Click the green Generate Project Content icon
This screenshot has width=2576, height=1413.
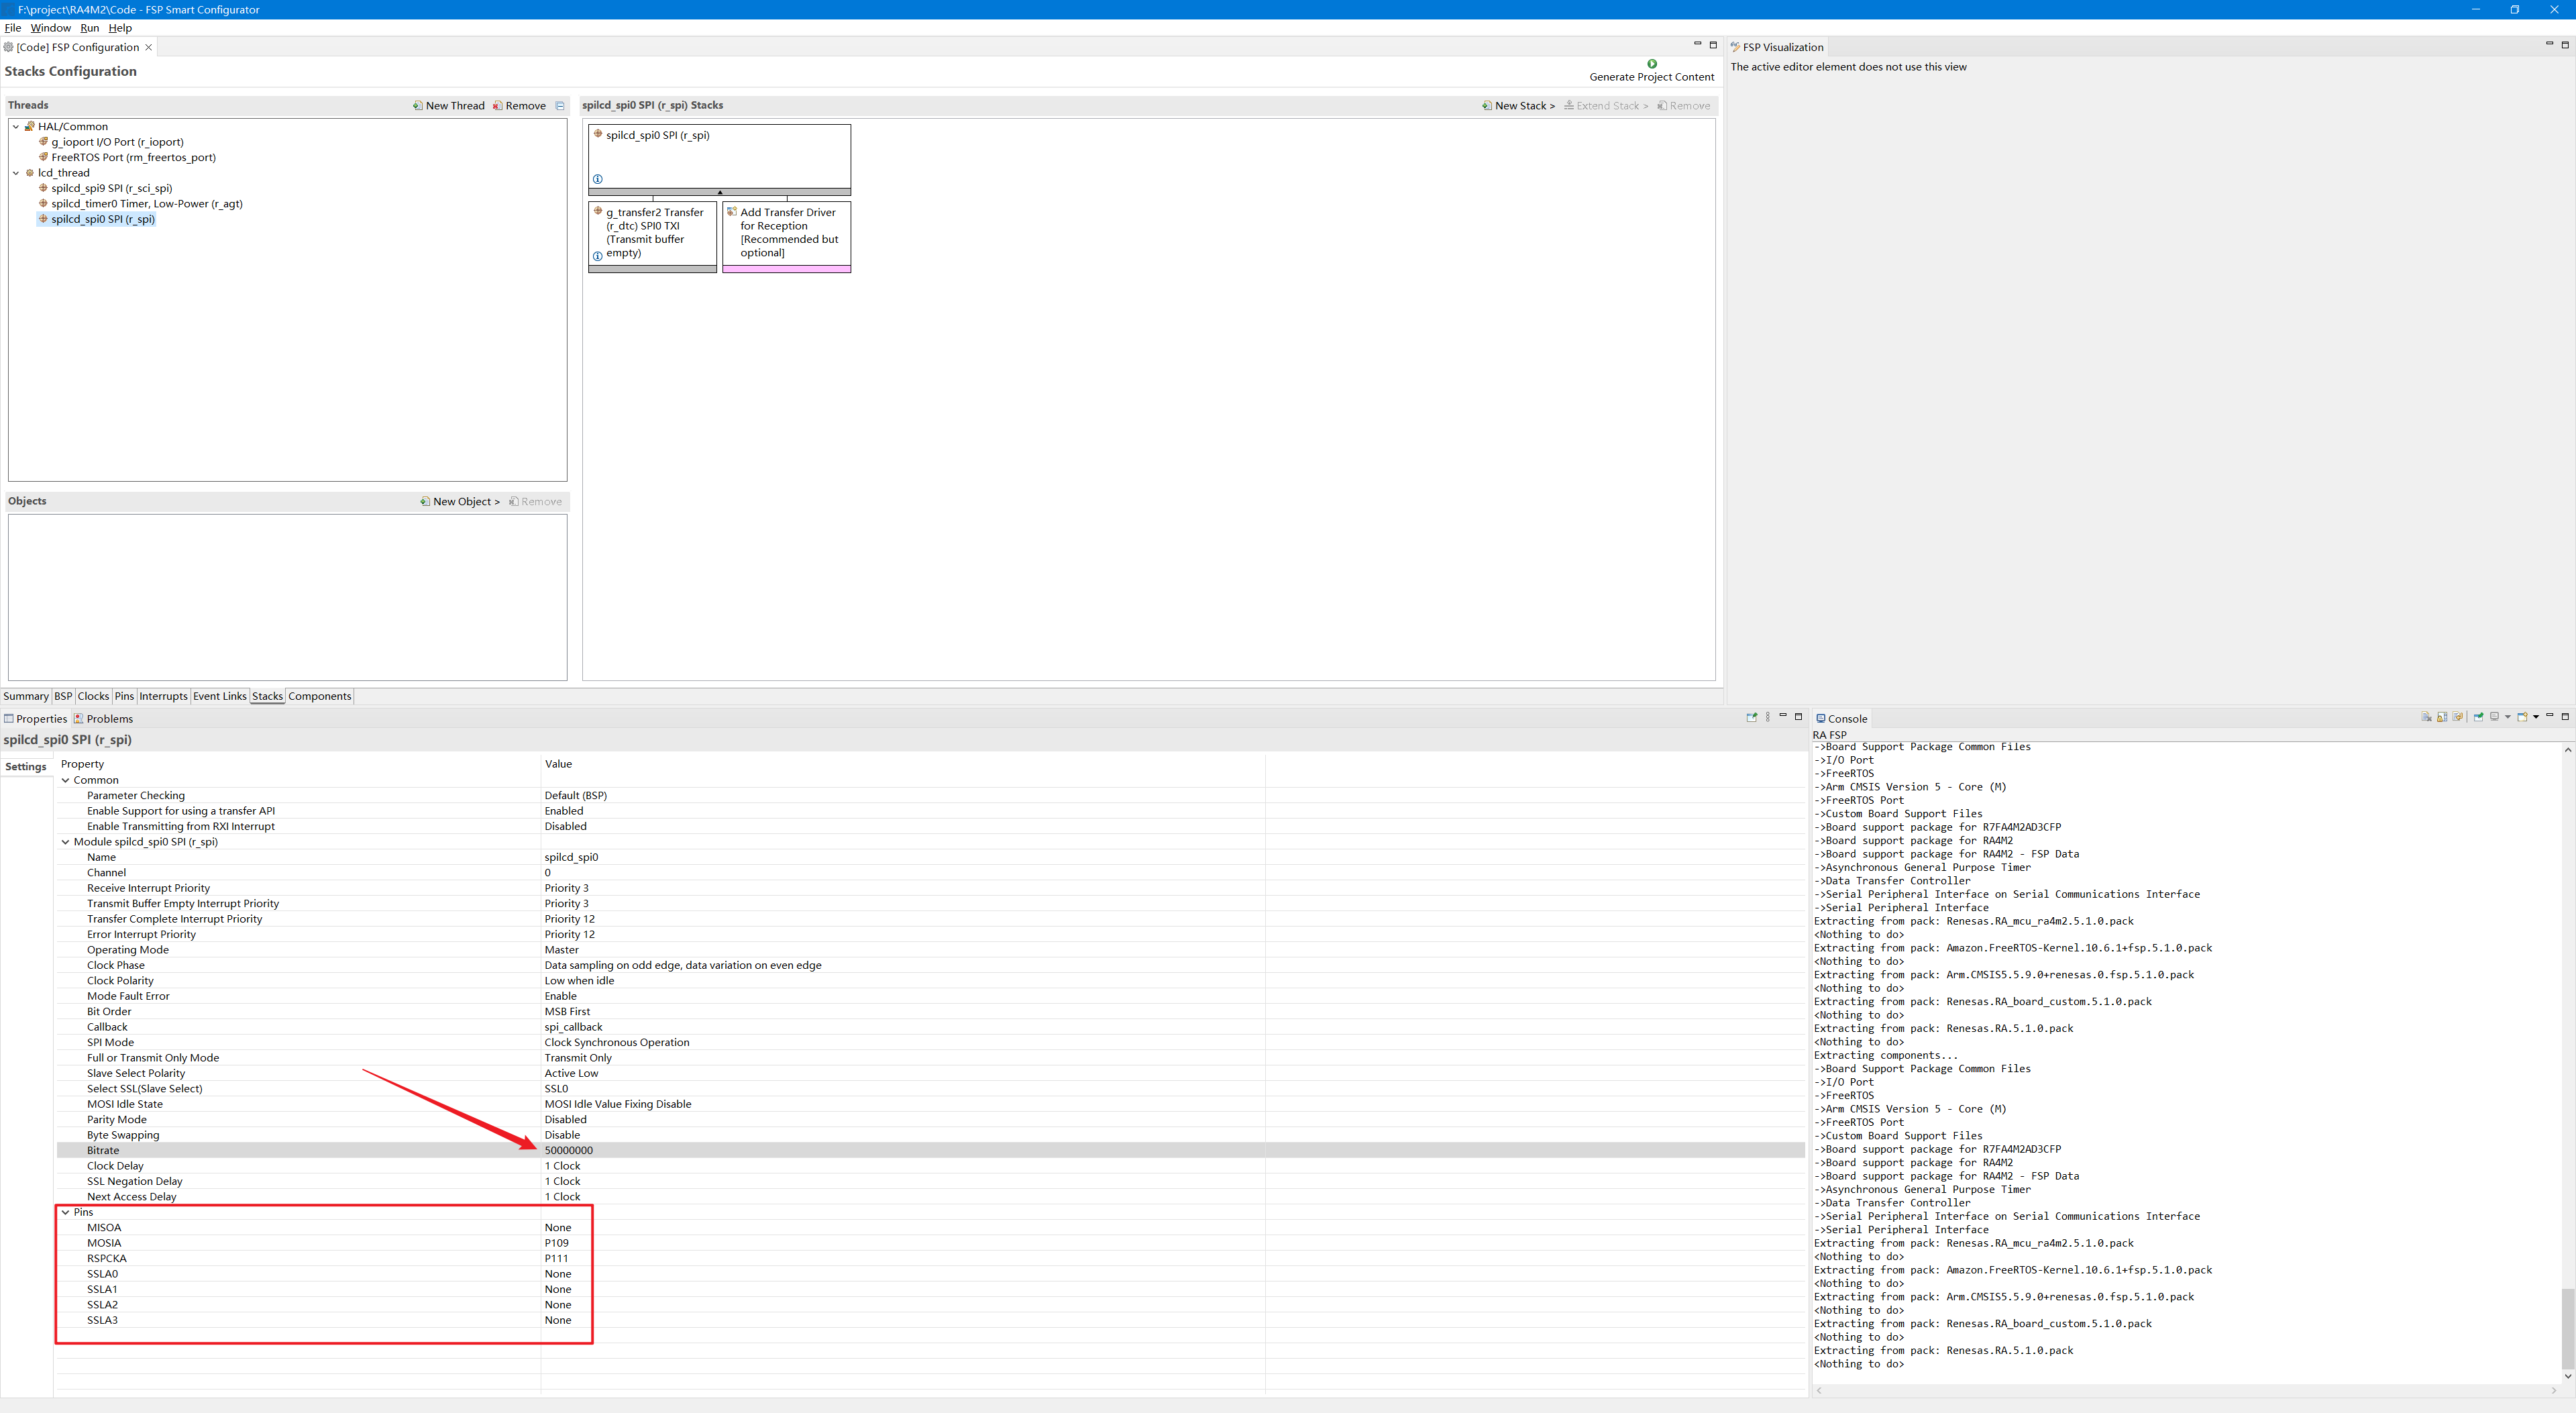[x=1652, y=64]
